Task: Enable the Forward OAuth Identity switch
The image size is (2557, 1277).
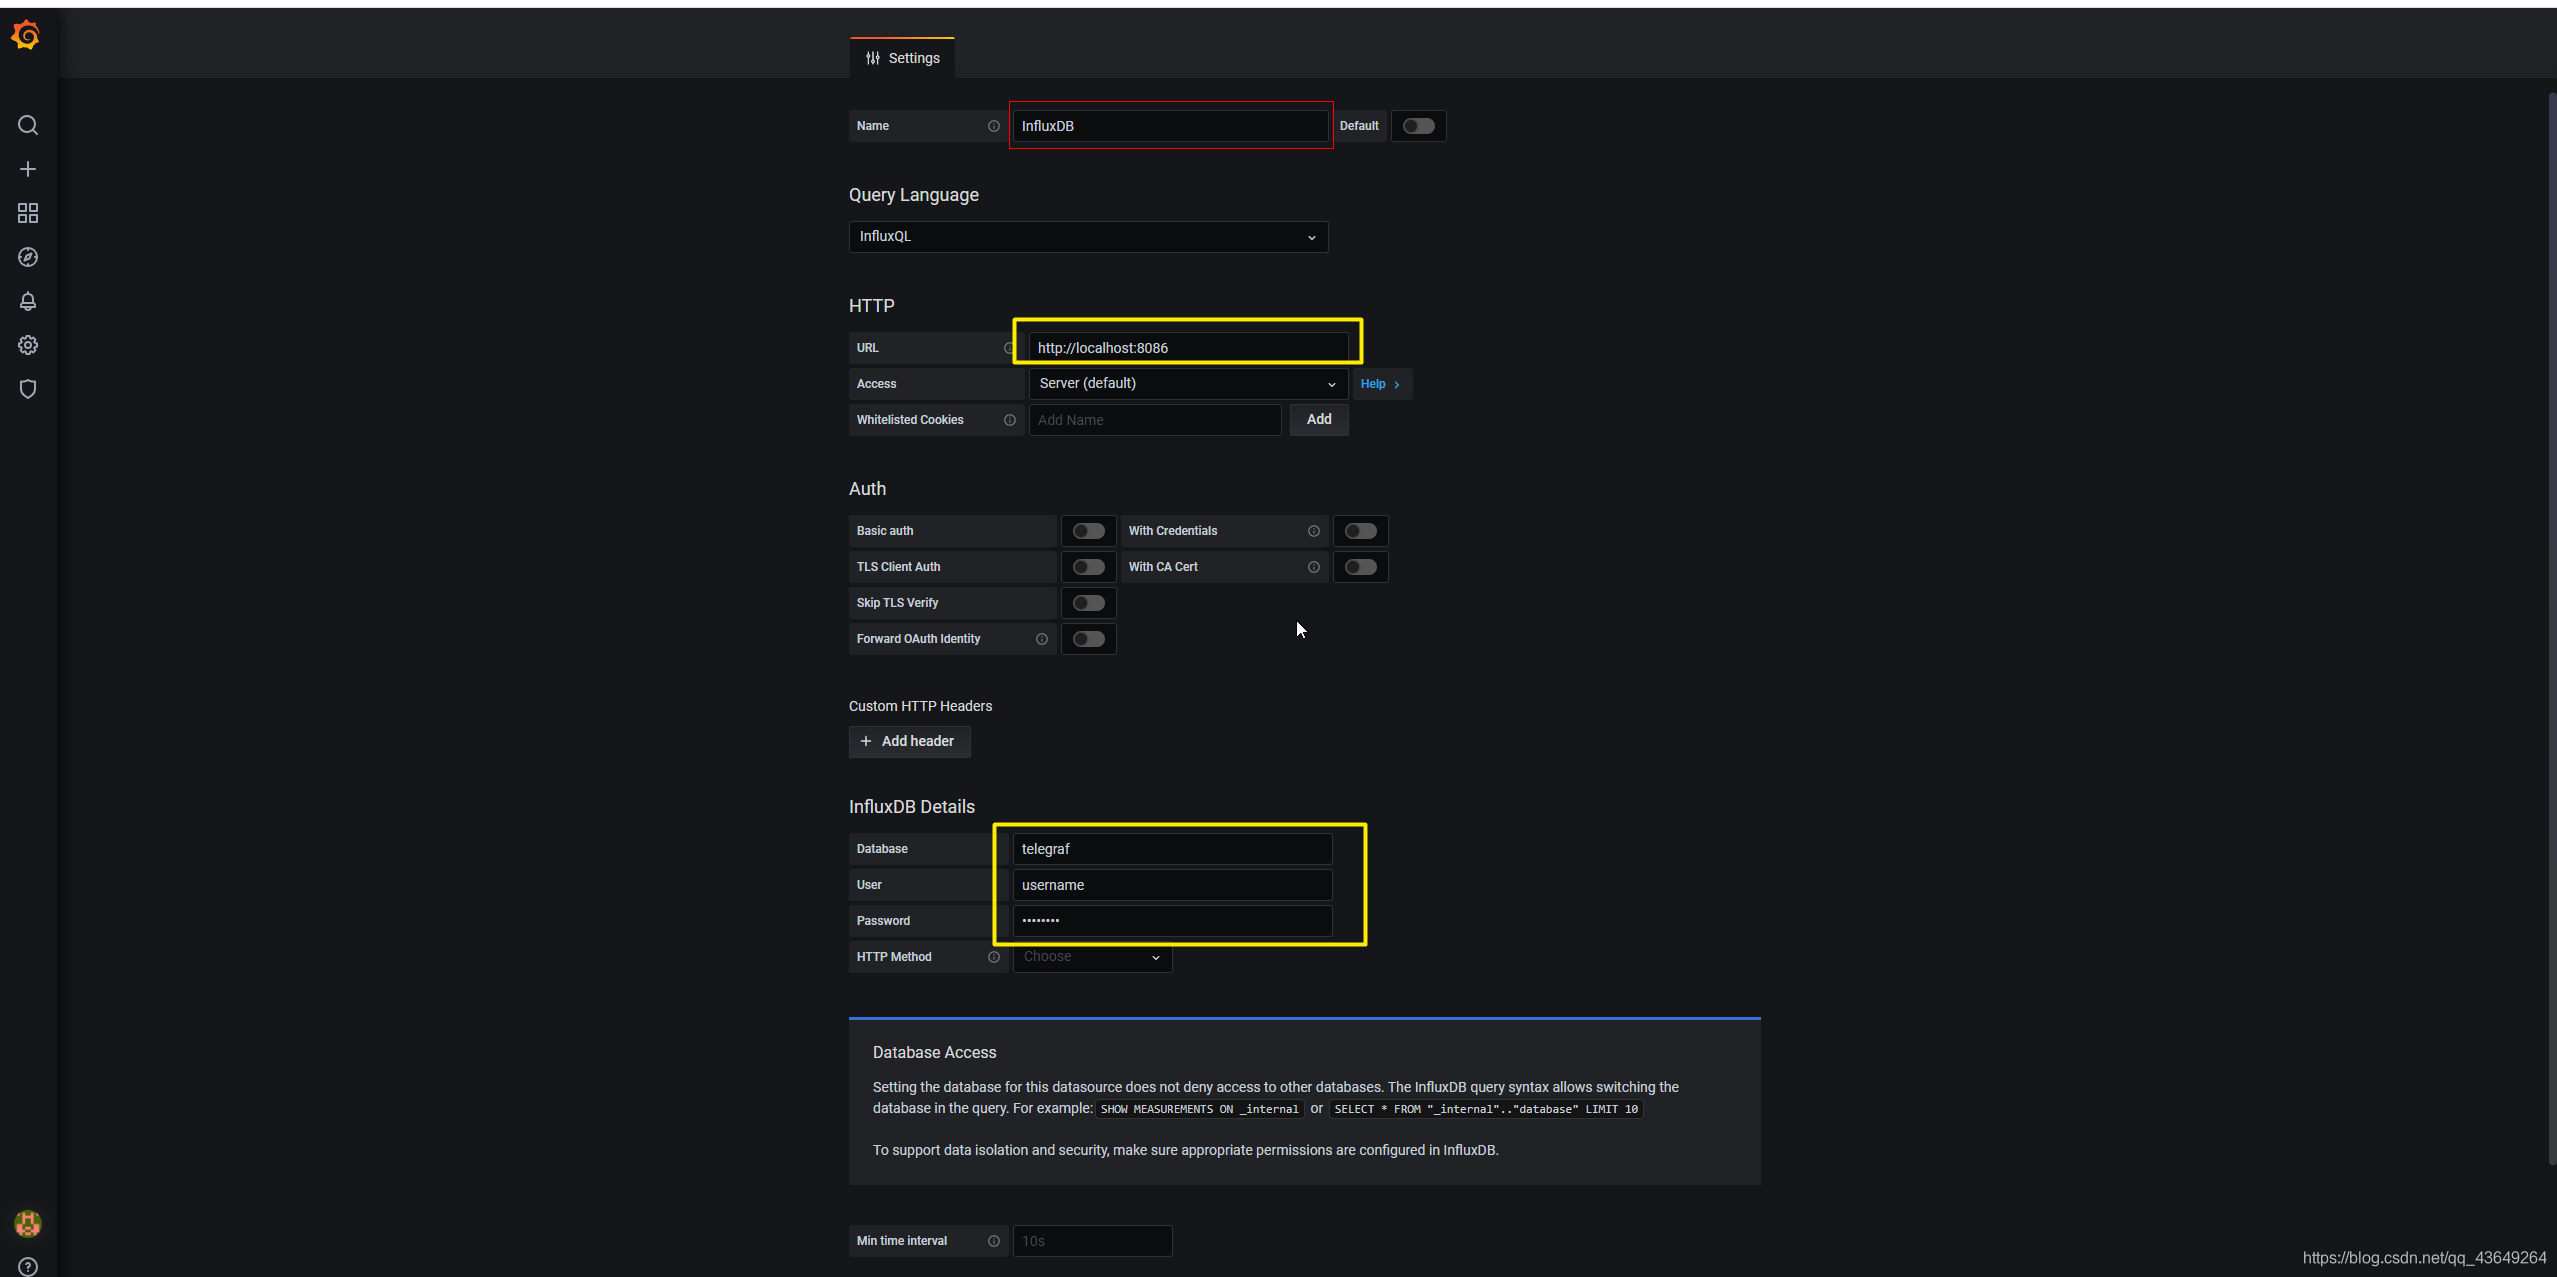Action: point(1088,639)
